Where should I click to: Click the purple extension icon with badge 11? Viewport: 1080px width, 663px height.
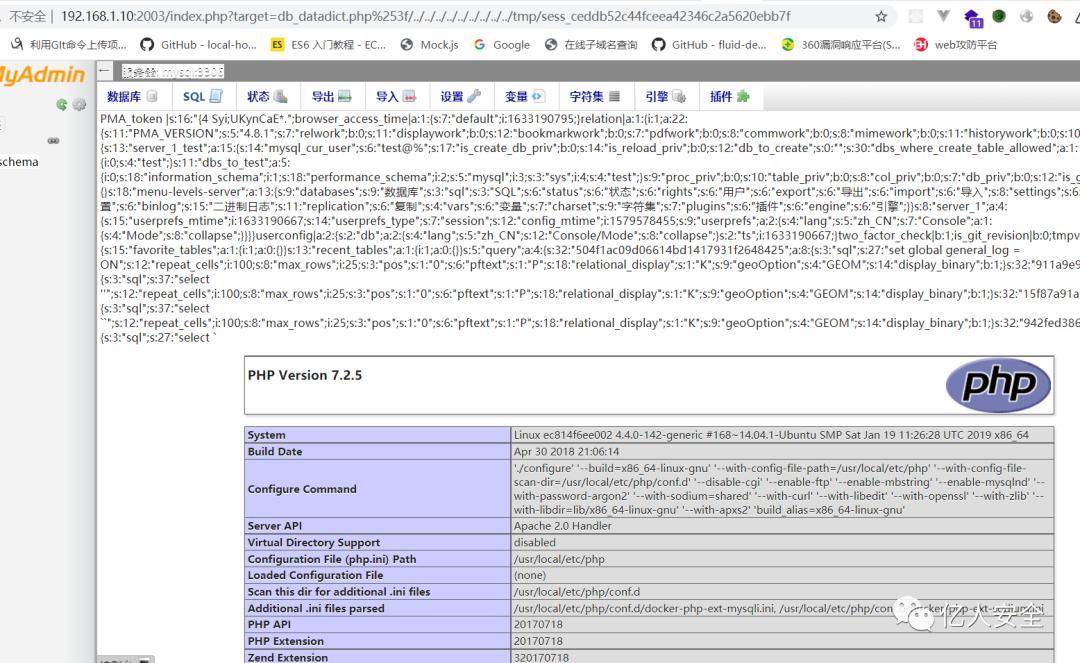pos(973,18)
